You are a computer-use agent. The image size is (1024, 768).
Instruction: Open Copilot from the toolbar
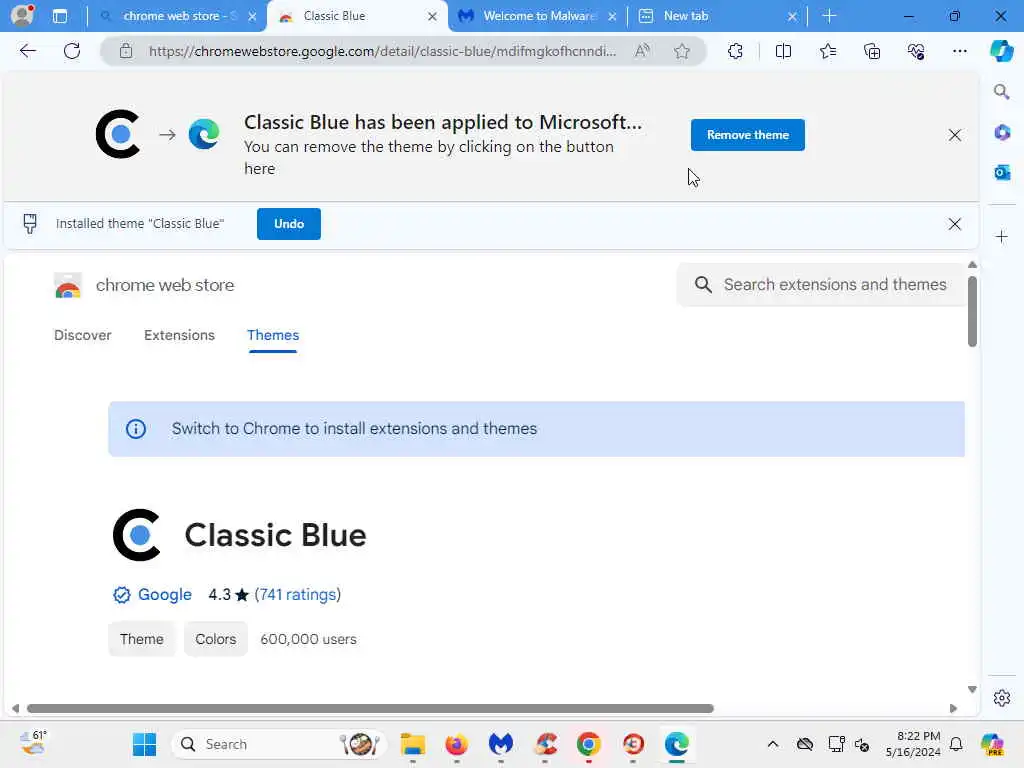pos(1001,51)
